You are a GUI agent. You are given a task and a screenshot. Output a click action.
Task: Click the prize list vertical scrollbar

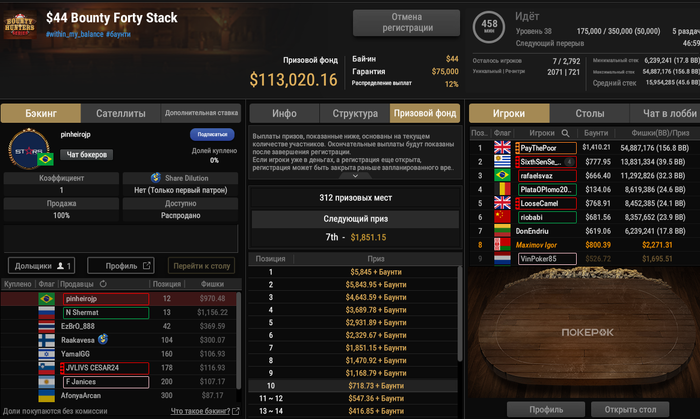(x=460, y=314)
